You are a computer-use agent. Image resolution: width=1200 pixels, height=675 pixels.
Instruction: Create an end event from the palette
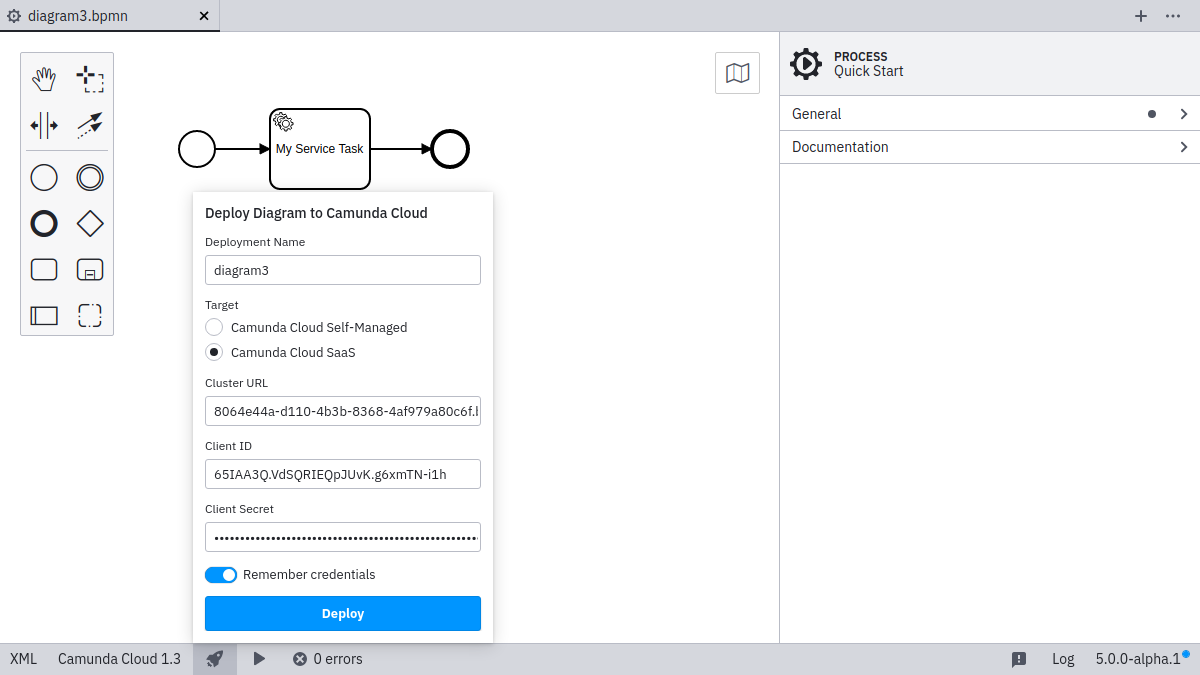(x=44, y=223)
